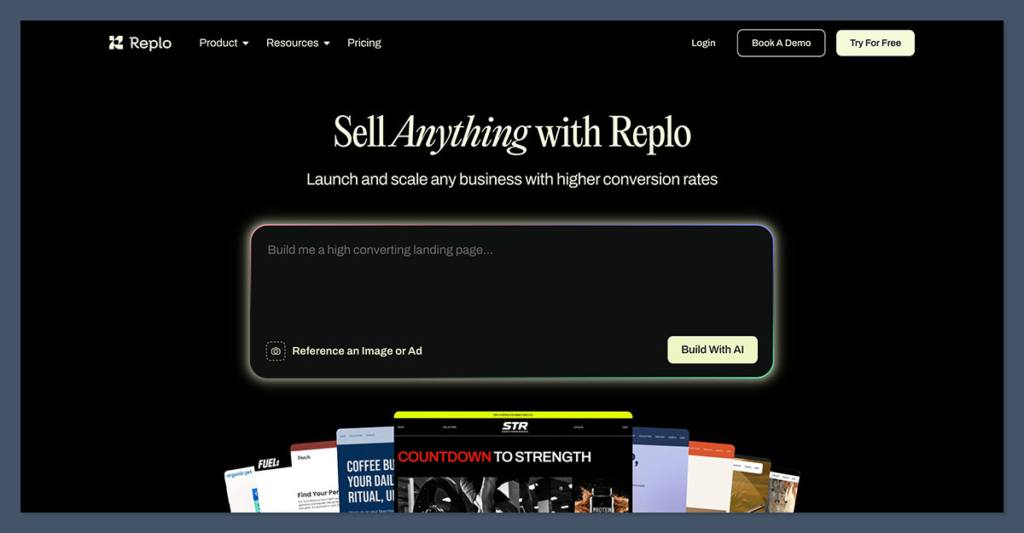Click the Login link
This screenshot has height=533, width=1024.
pyautogui.click(x=703, y=43)
